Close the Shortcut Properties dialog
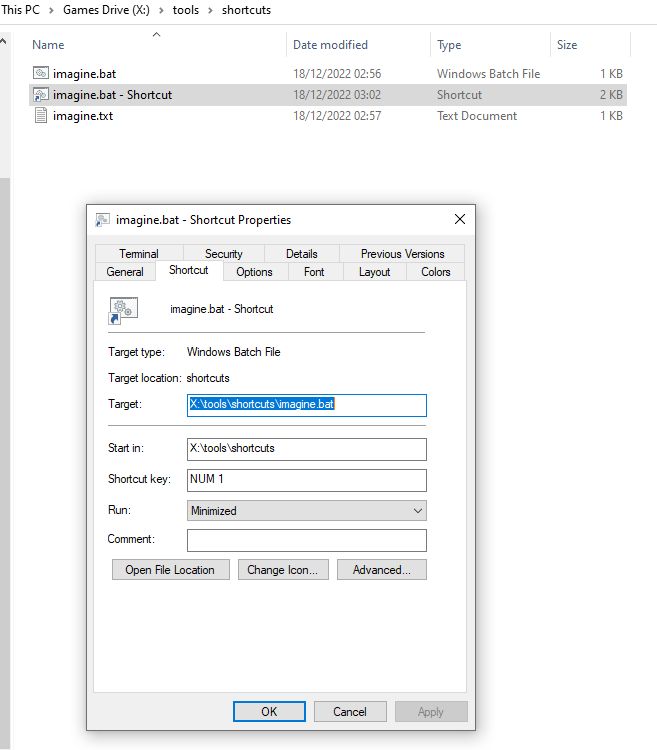The width and height of the screenshot is (657, 750). pyautogui.click(x=460, y=220)
